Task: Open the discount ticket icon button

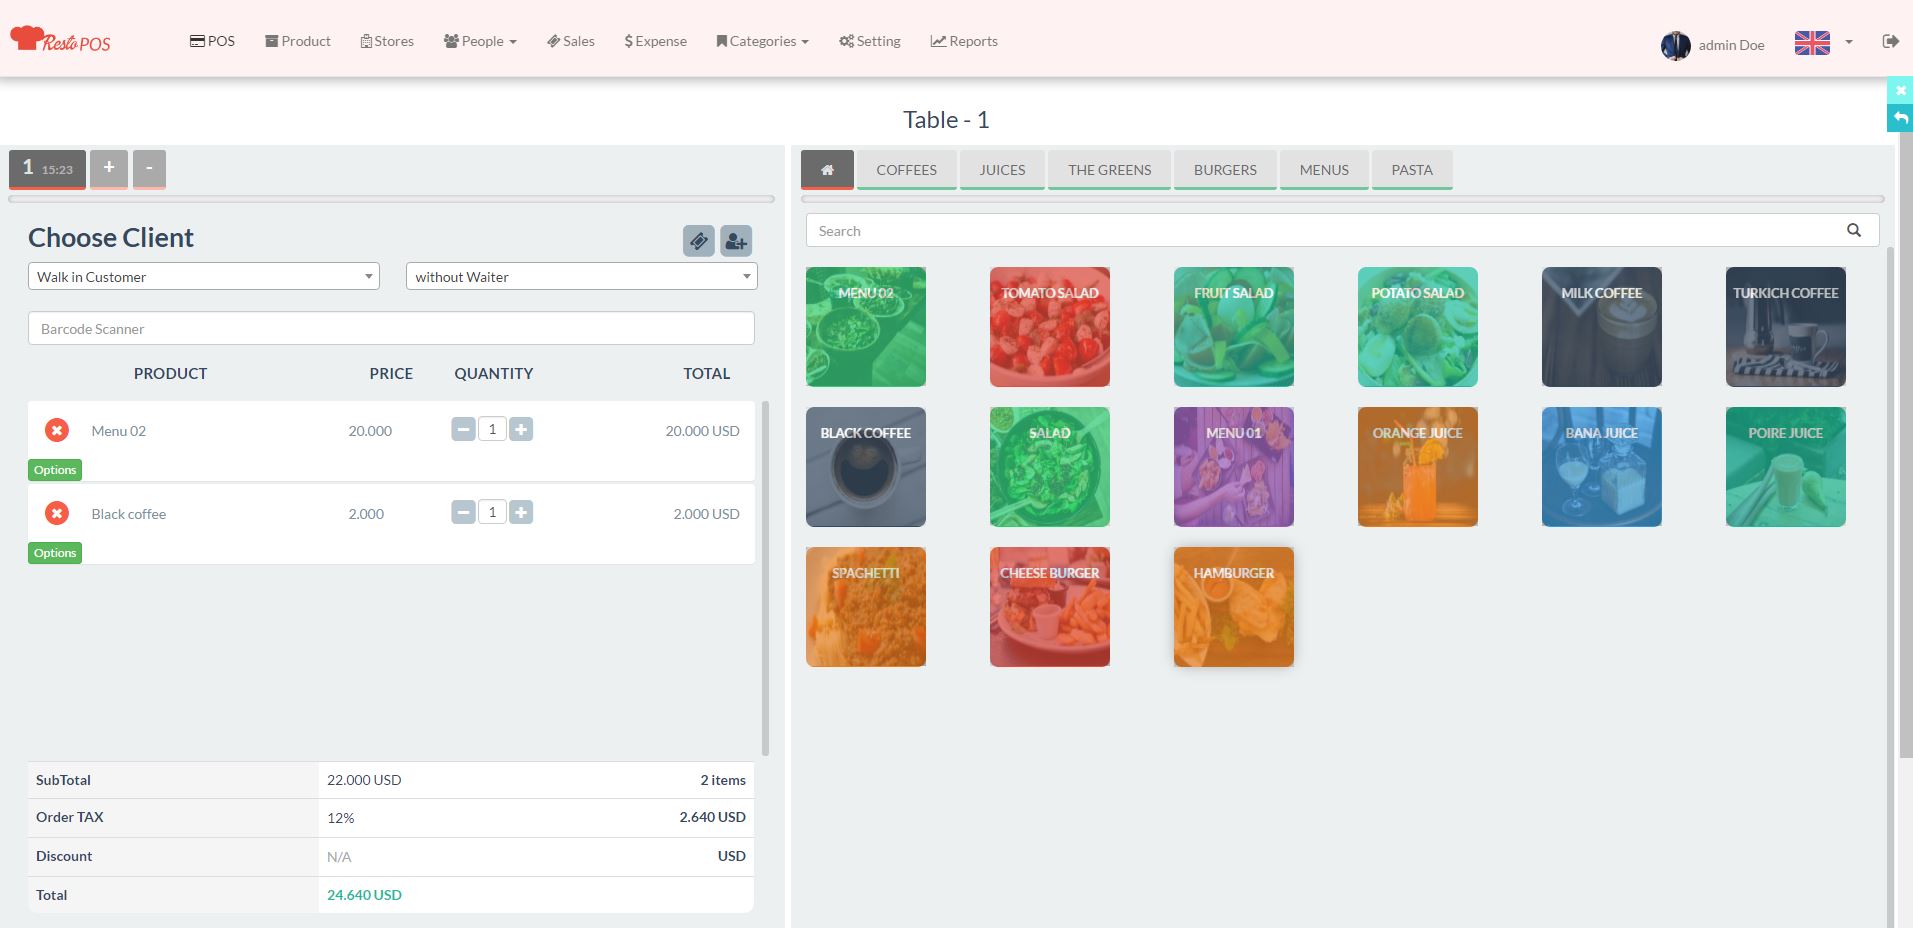Action: pos(699,241)
